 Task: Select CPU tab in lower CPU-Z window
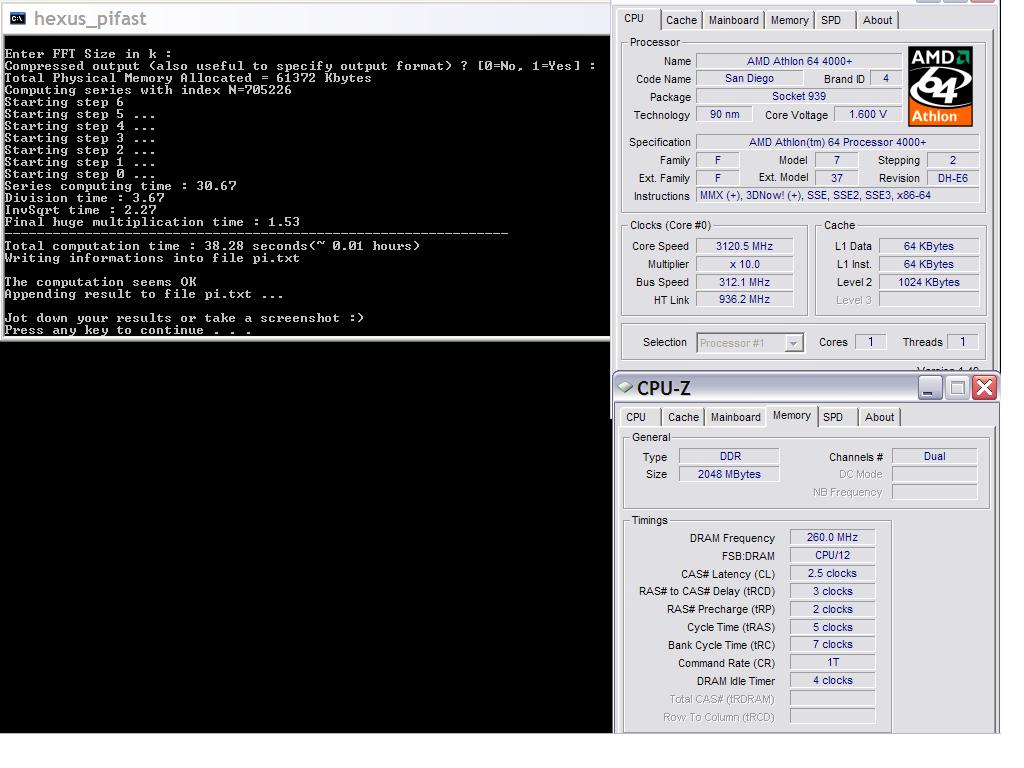(x=636, y=417)
